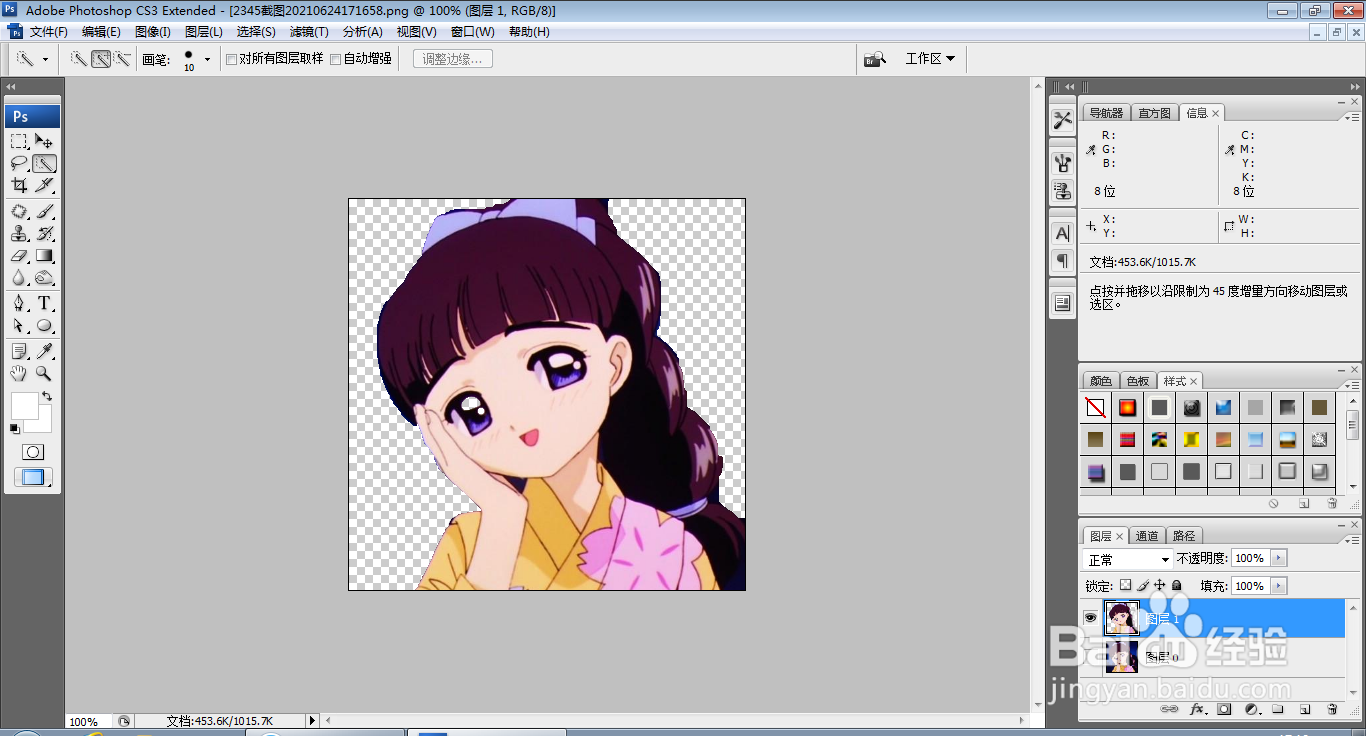Click the foreground color swatch

[x=24, y=405]
